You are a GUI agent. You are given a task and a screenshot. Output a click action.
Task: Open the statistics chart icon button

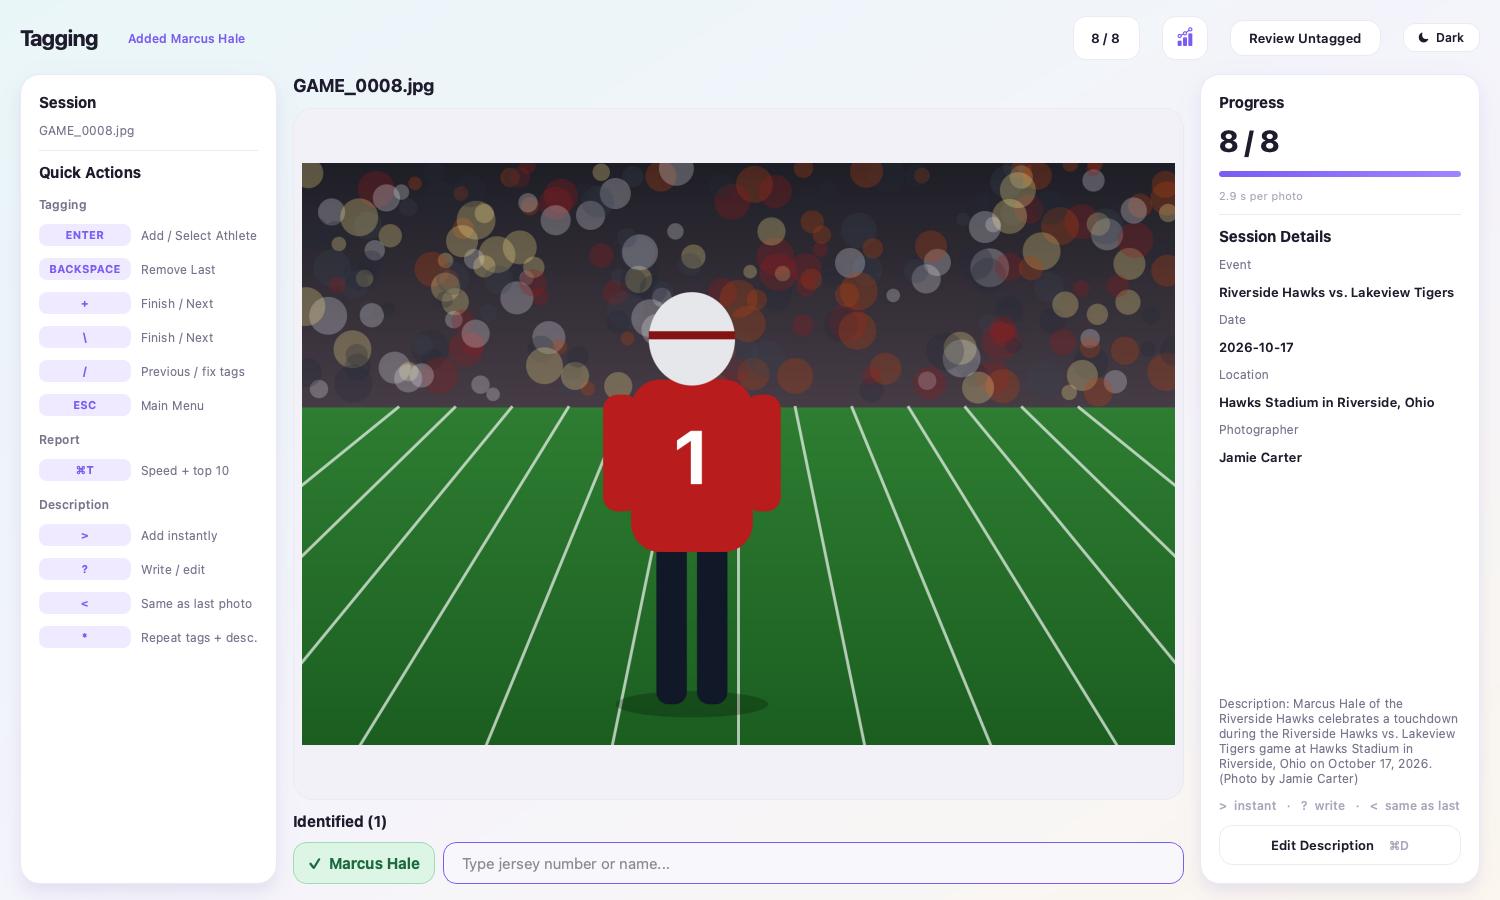[1185, 38]
